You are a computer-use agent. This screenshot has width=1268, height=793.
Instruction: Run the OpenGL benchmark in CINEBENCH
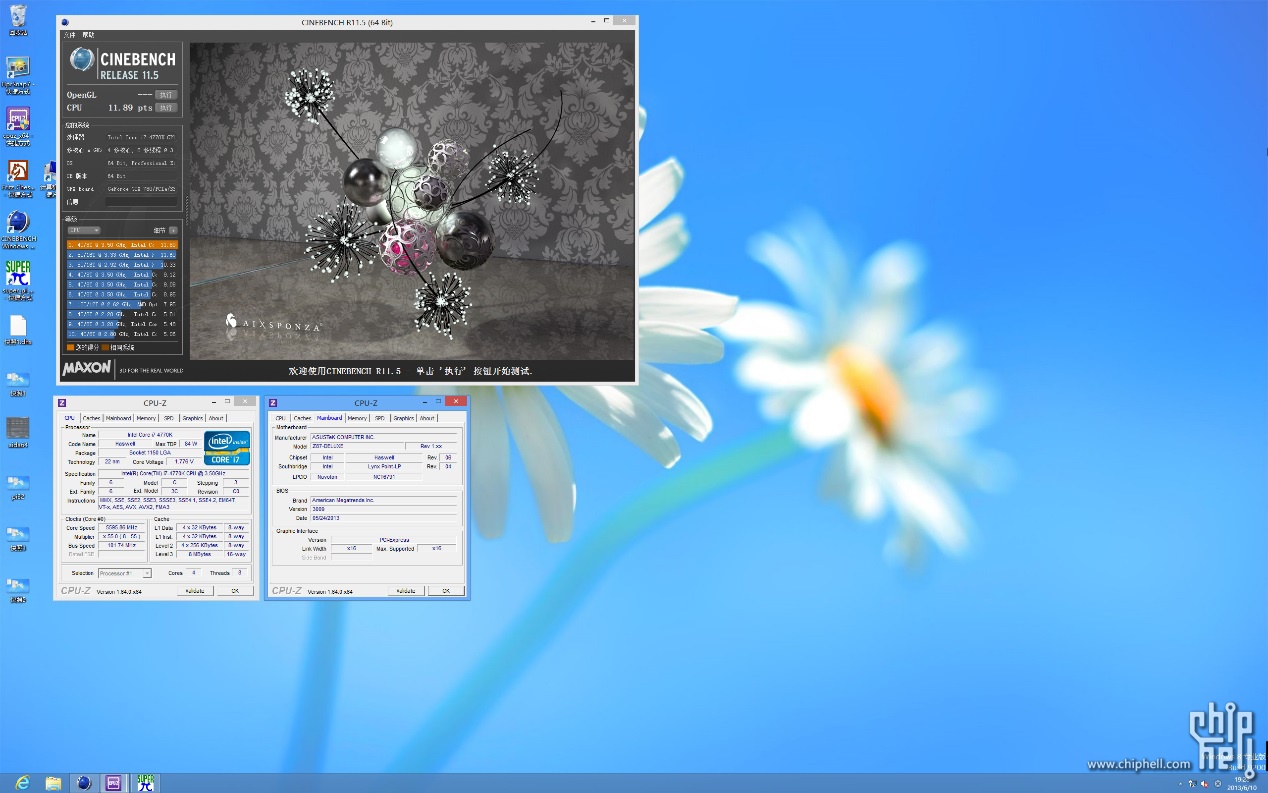(x=166, y=94)
